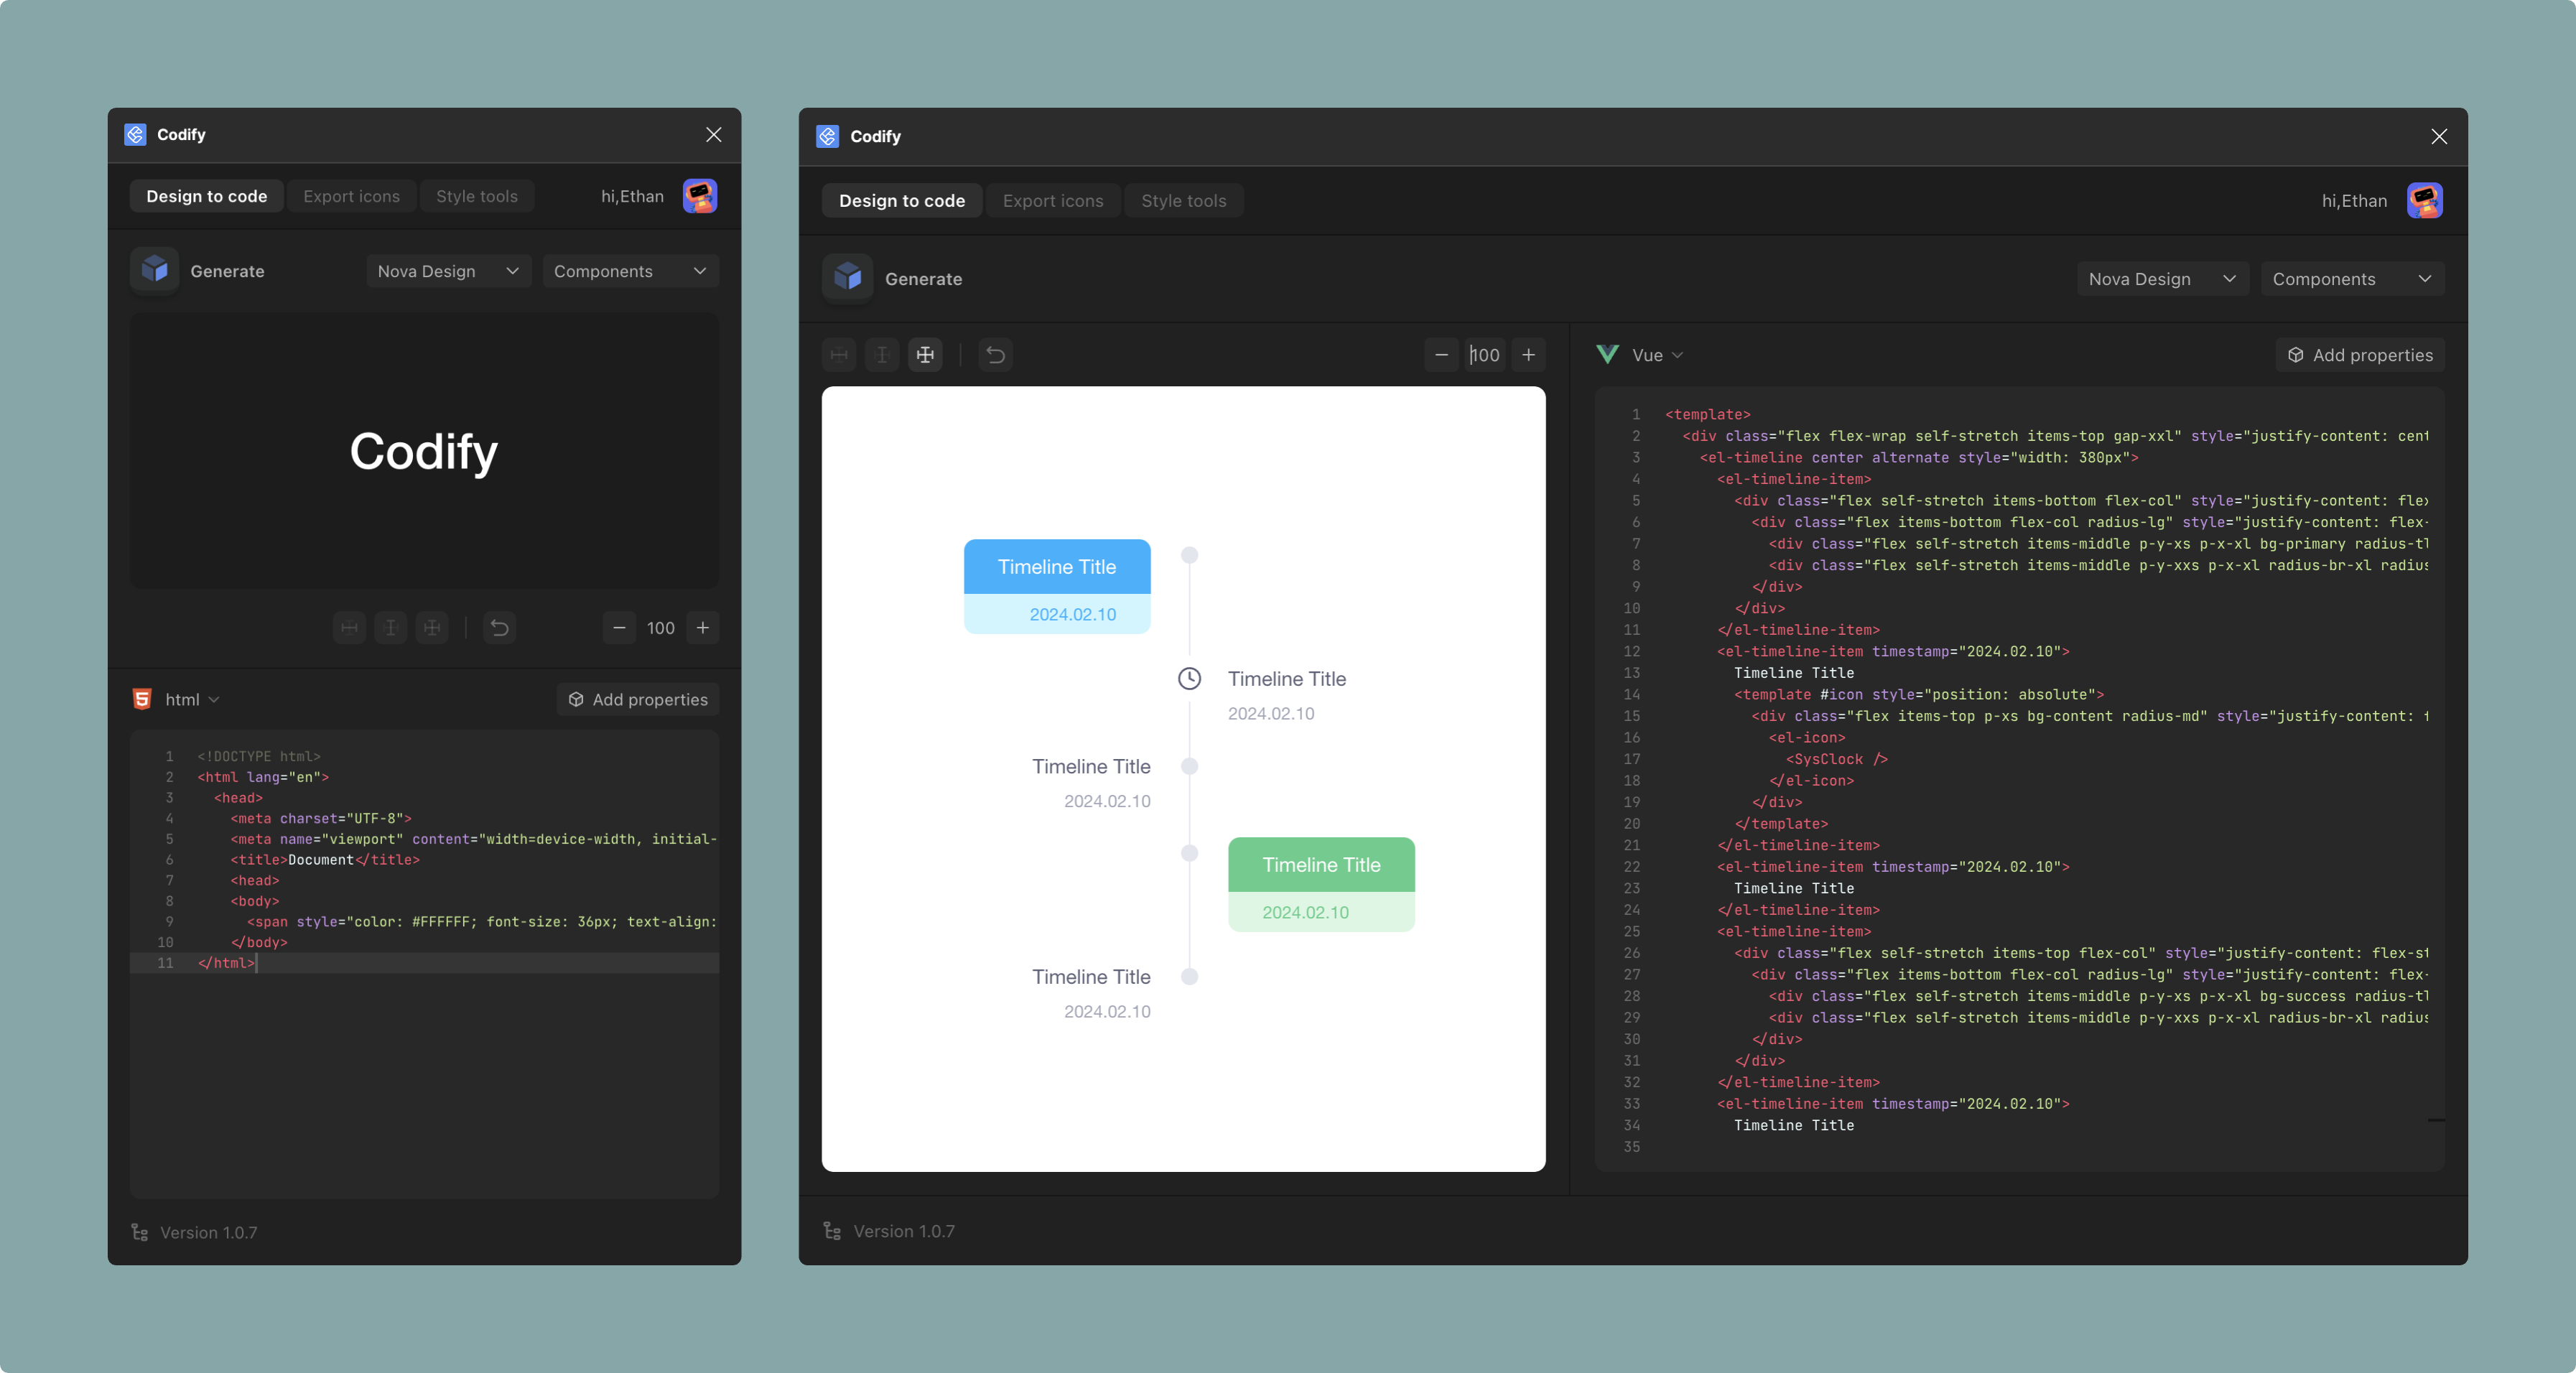Switch to Export icons tab in small window
Screen dimensions: 2576x1373
(x=351, y=196)
